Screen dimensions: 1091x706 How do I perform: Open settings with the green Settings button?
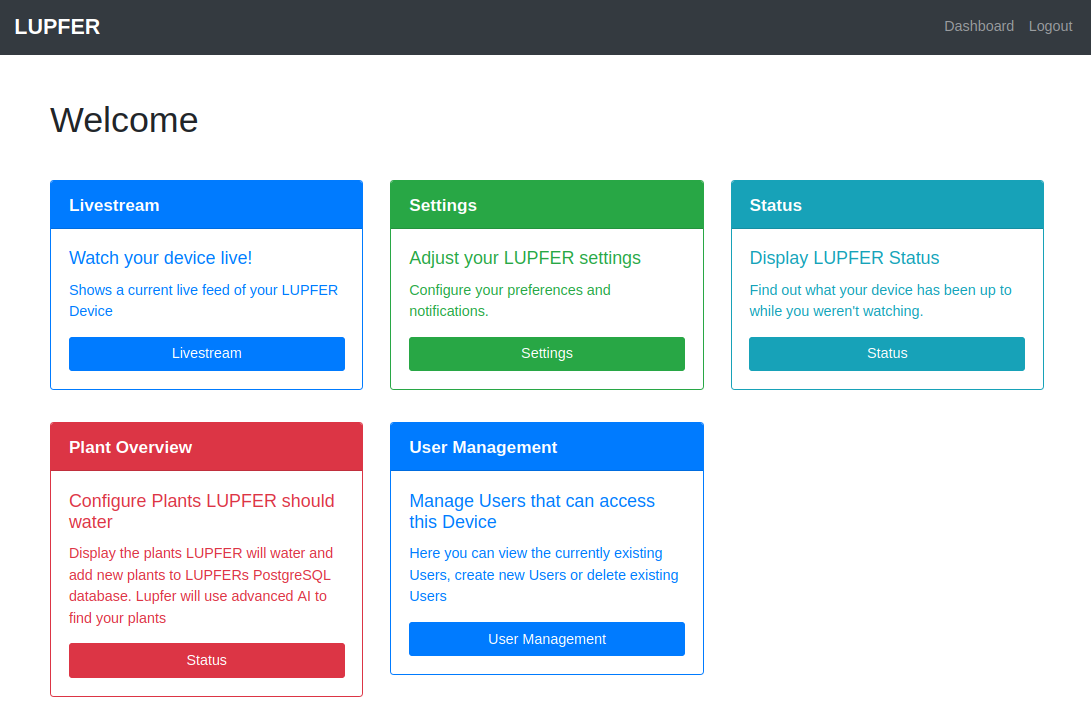coord(546,353)
